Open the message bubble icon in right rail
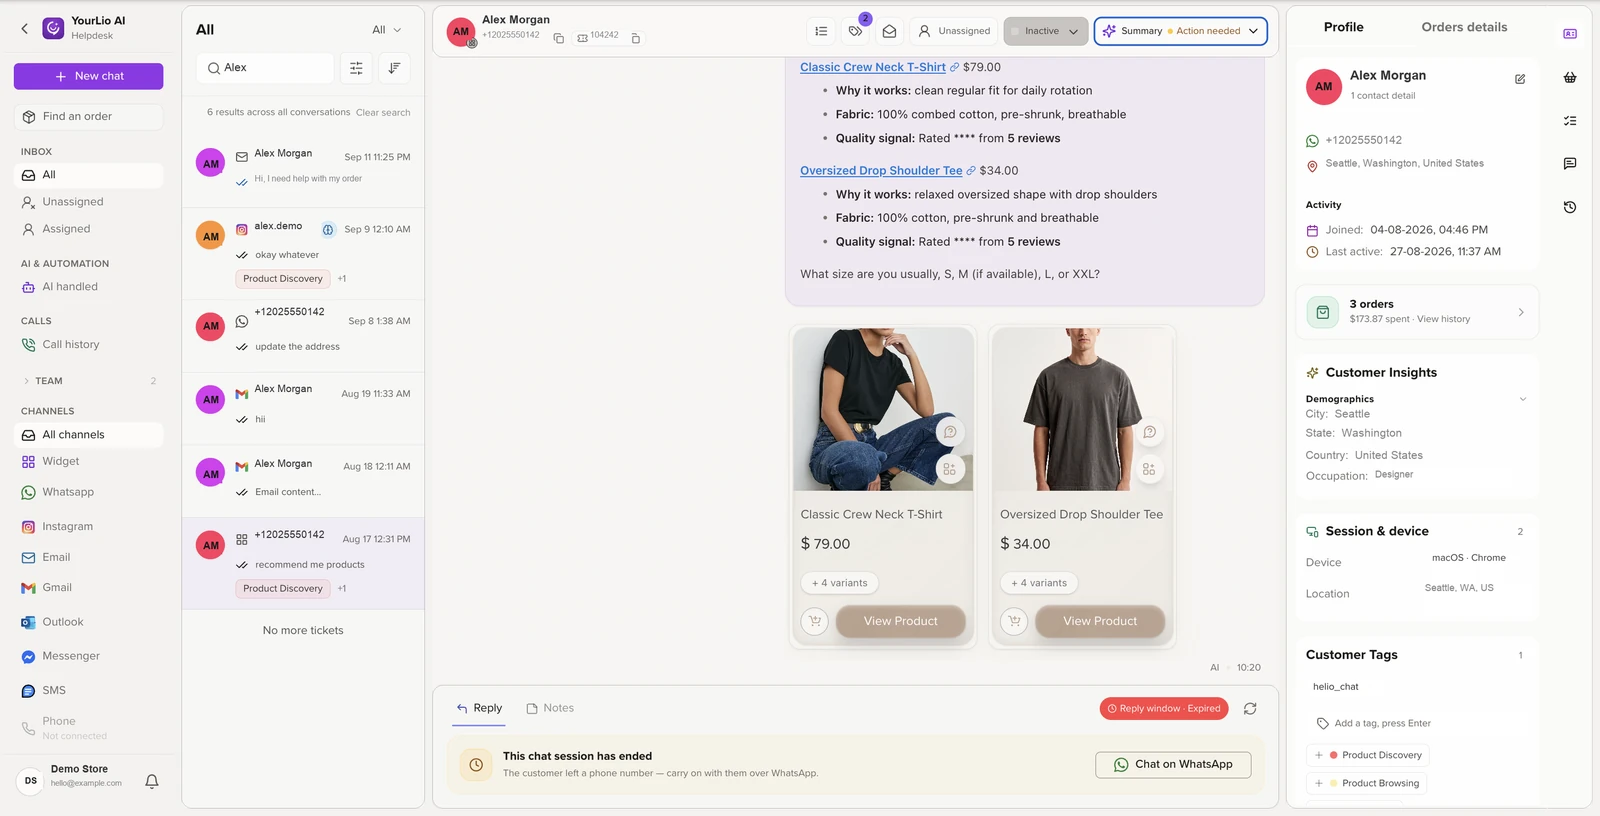Screen dimensions: 1600x816 coord(1570,163)
